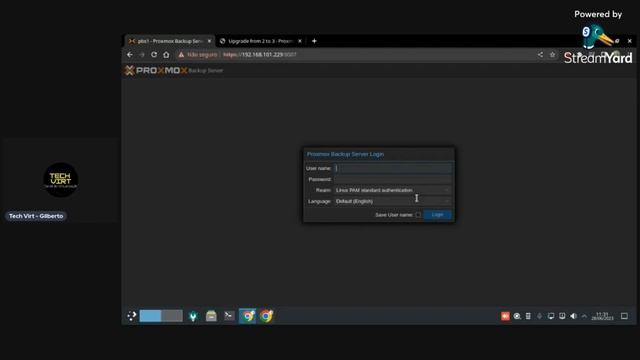
Task: Open the browser home page icon
Action: tap(166, 54)
